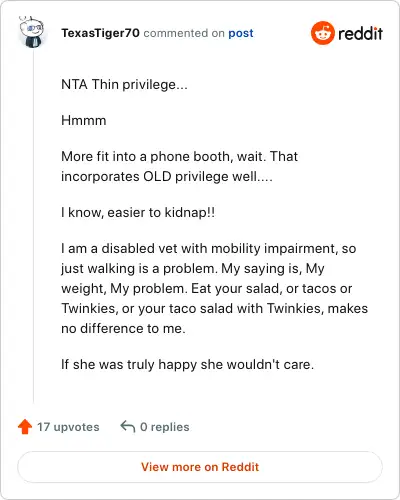Upvote the comment with the orange arrow

click(x=25, y=427)
